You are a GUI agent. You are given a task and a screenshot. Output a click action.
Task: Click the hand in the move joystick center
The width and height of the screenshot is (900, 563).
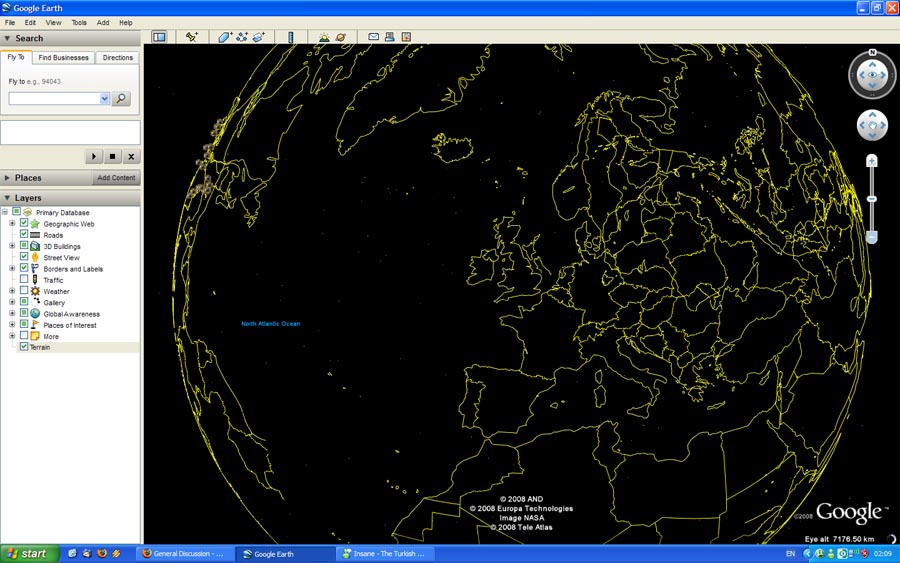coord(872,125)
